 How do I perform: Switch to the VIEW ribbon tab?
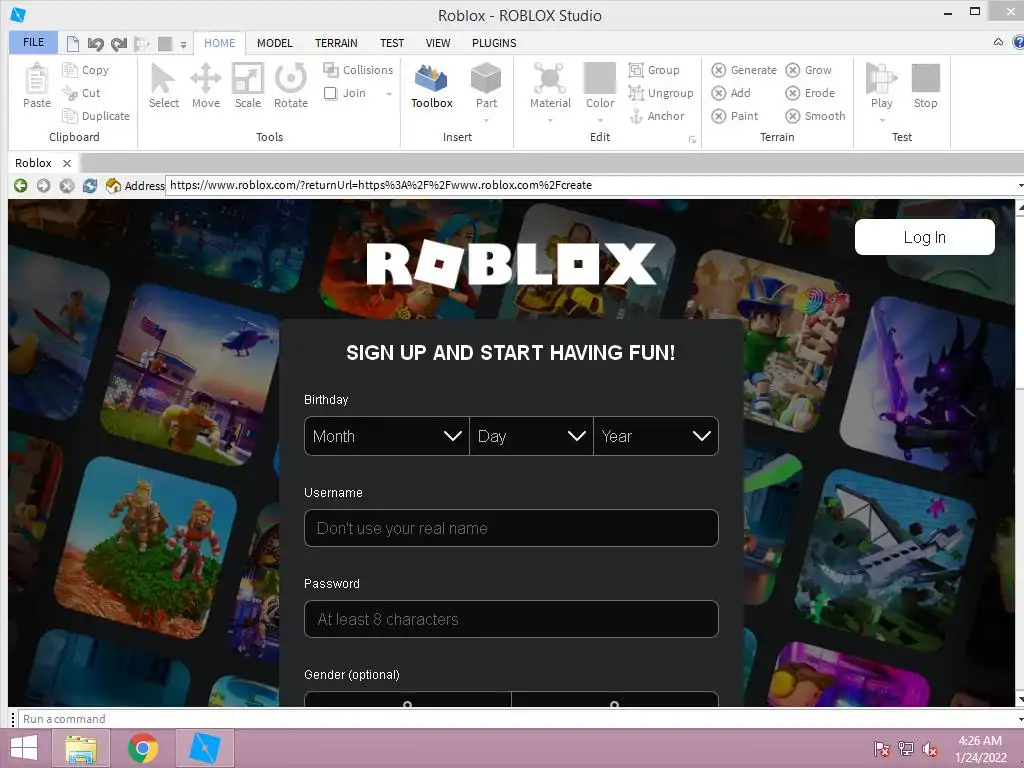[x=438, y=43]
